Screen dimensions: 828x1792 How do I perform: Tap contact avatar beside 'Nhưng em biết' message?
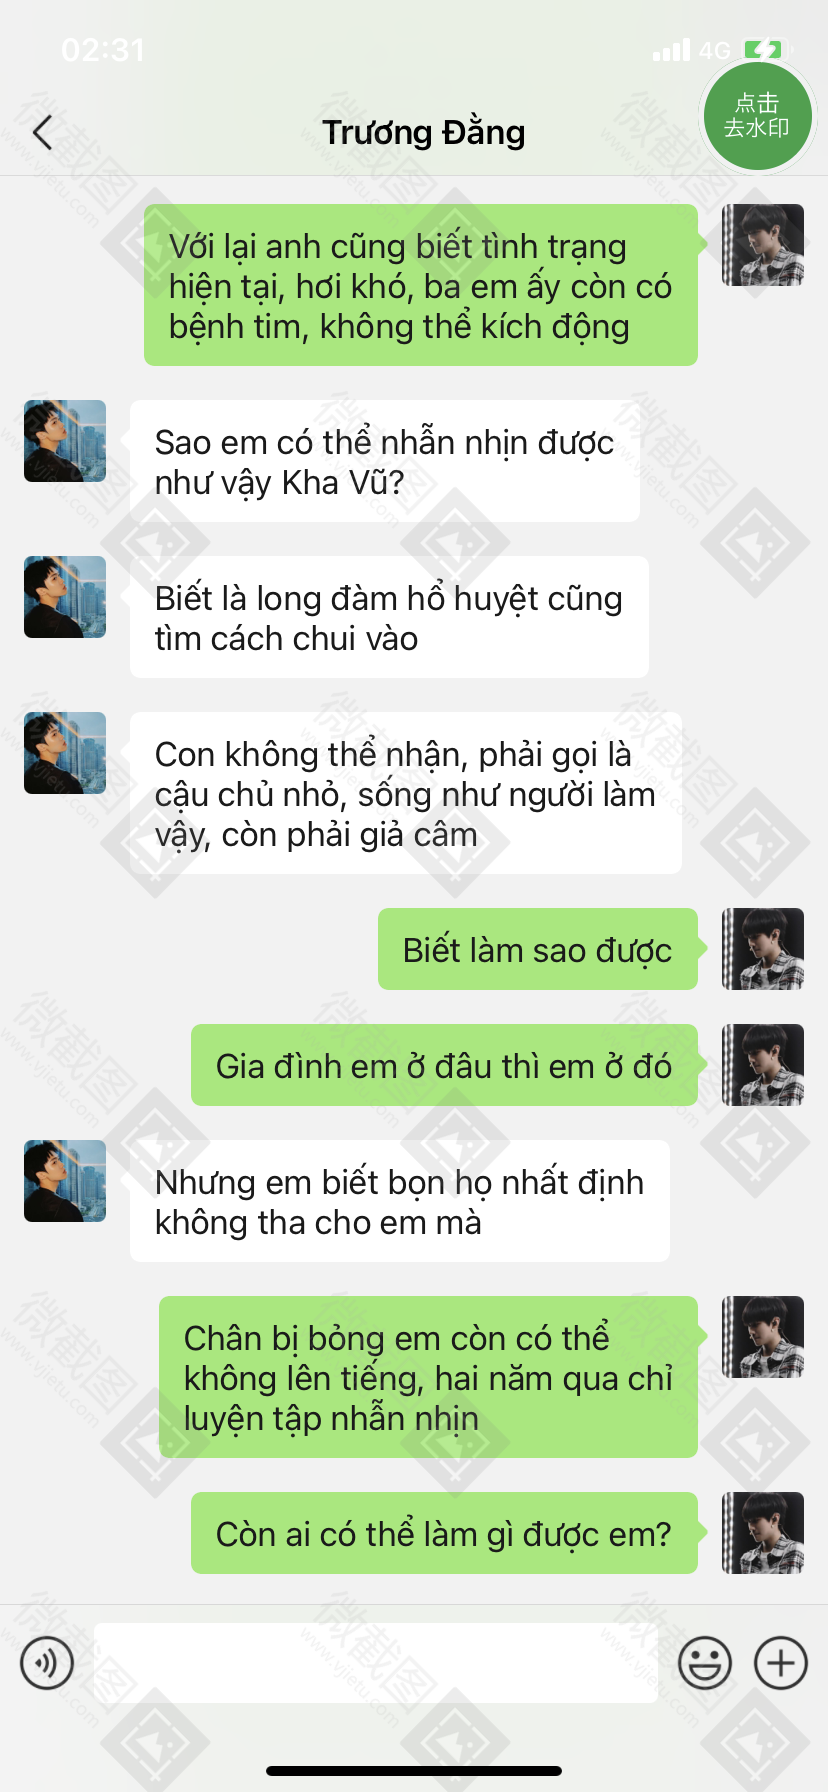(x=65, y=1181)
